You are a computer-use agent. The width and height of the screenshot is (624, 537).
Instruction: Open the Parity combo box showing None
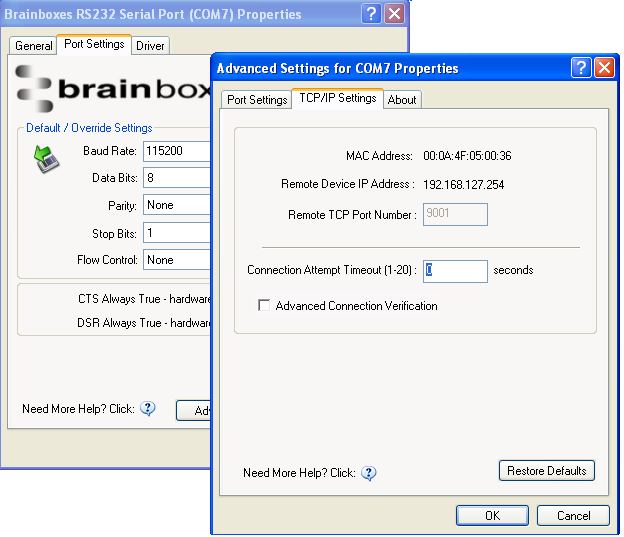coord(177,205)
